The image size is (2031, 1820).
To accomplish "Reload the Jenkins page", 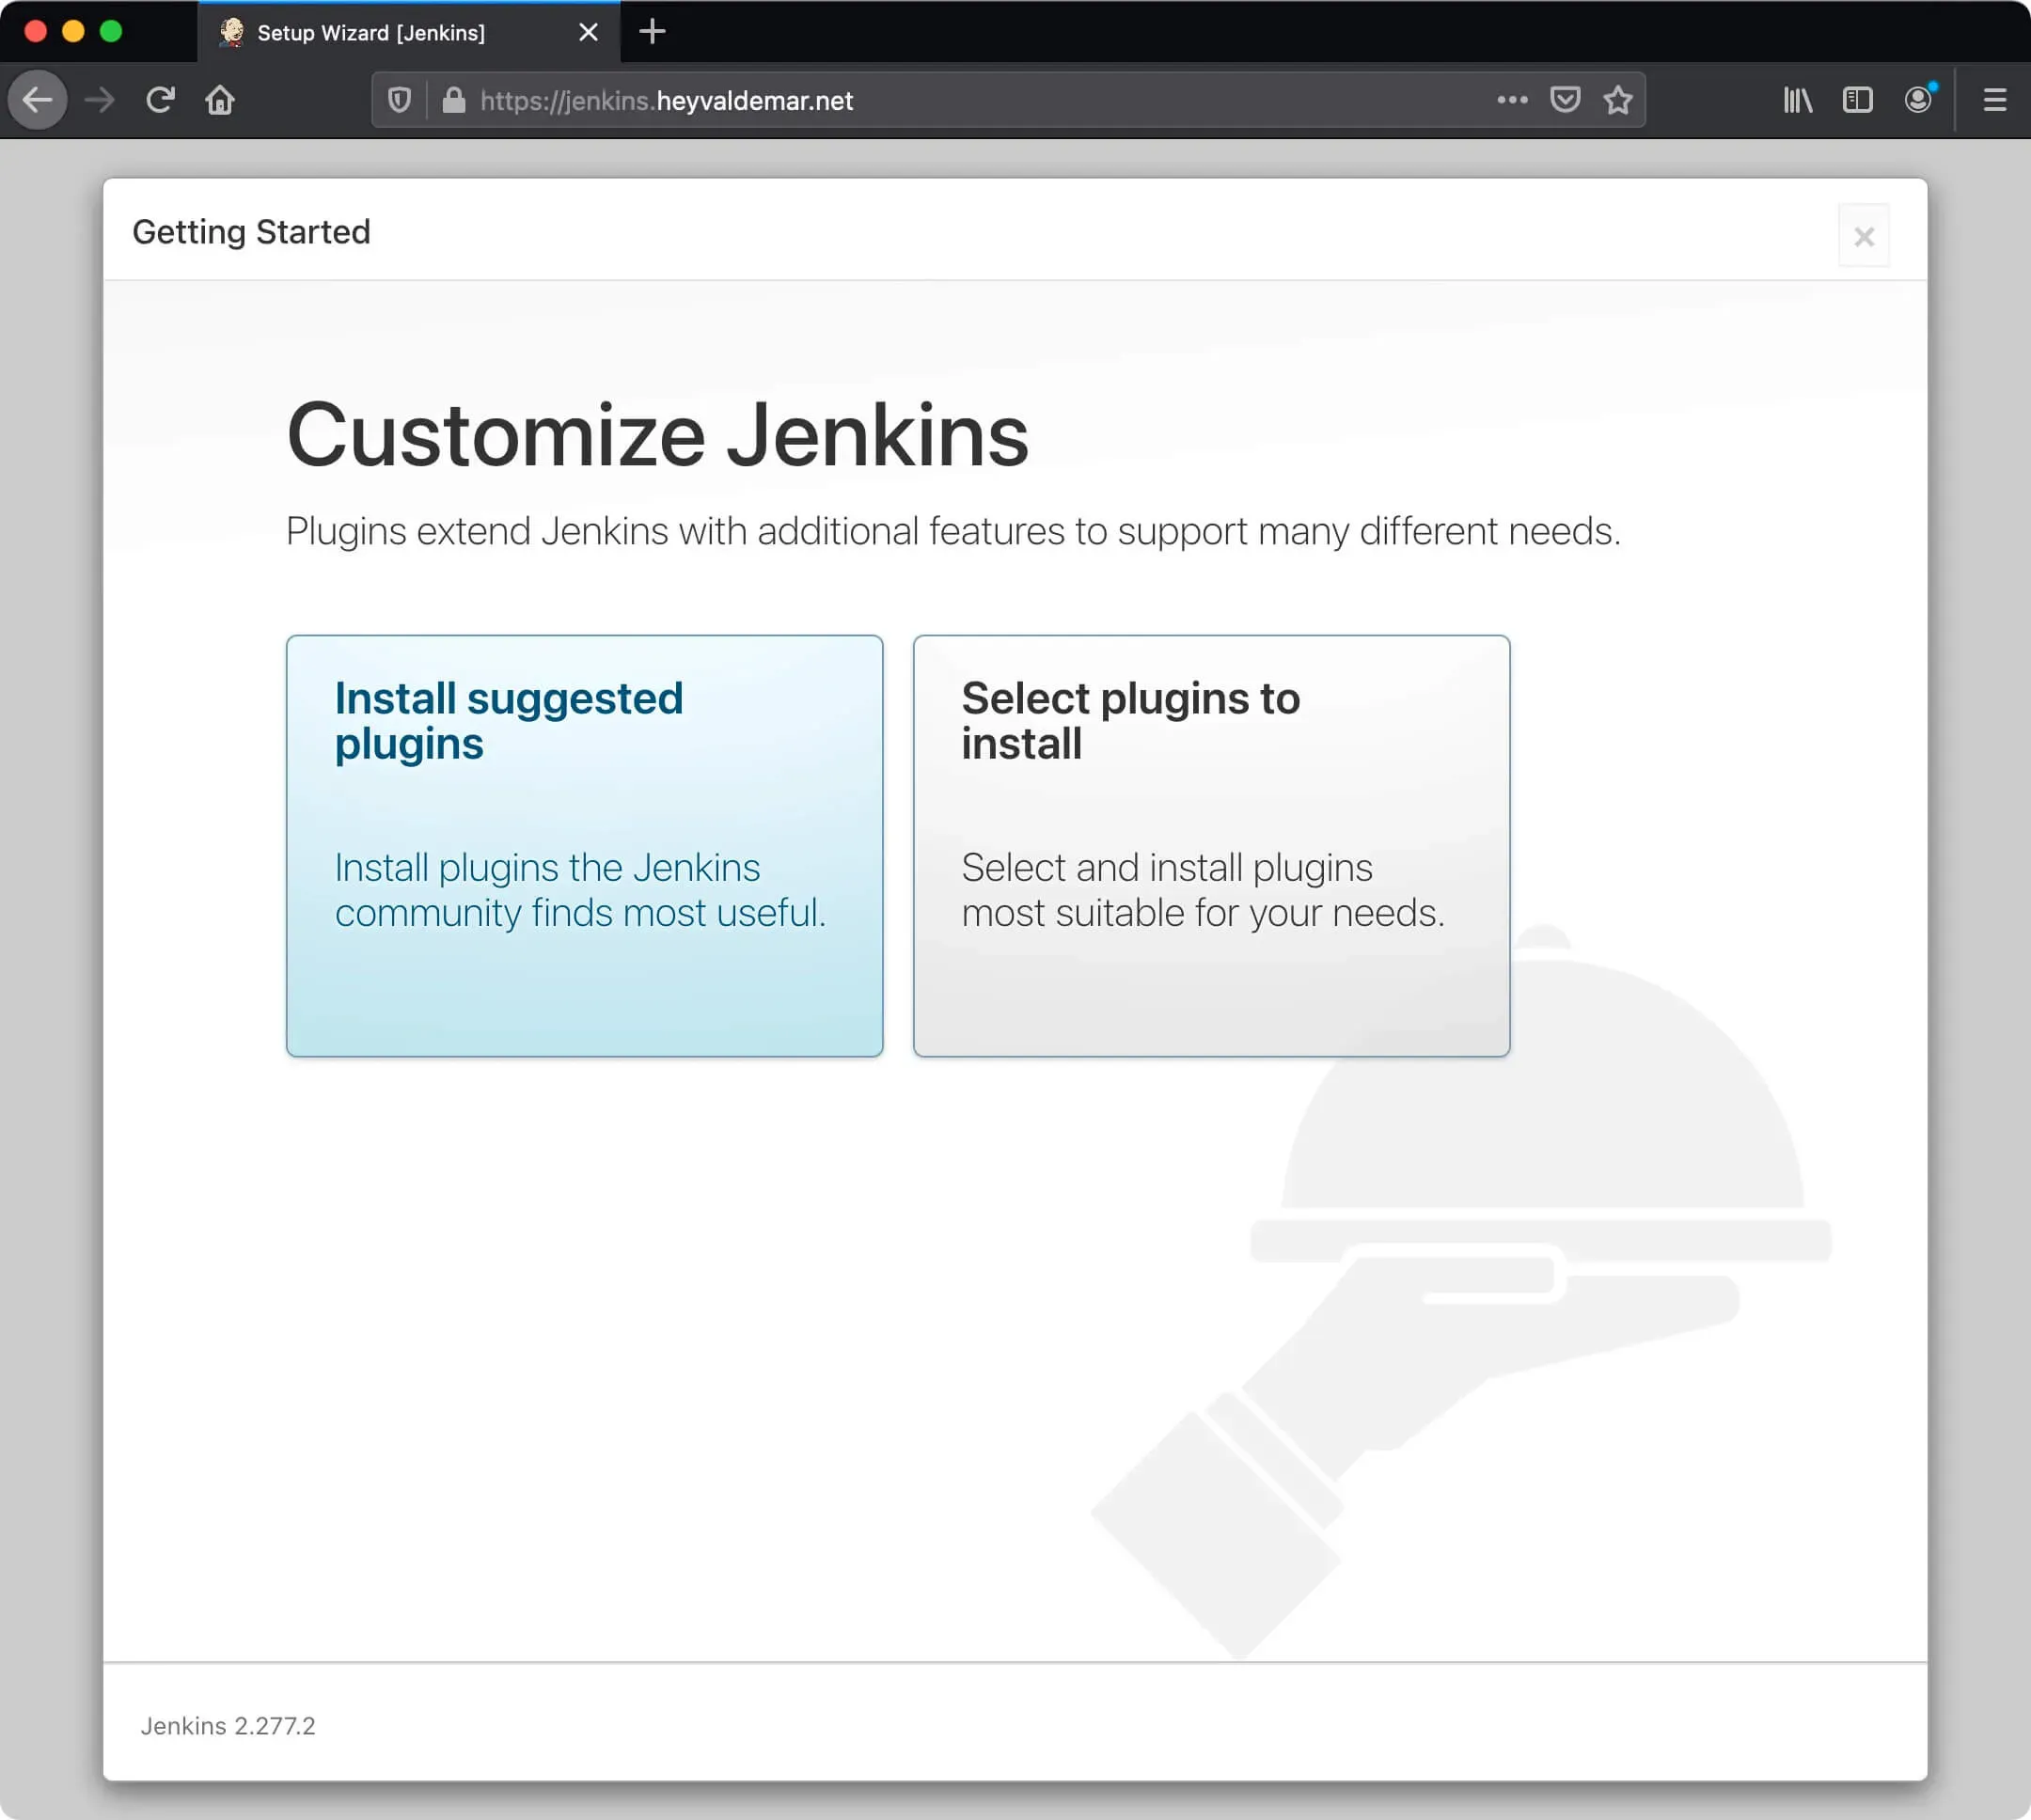I will pyautogui.click(x=160, y=100).
